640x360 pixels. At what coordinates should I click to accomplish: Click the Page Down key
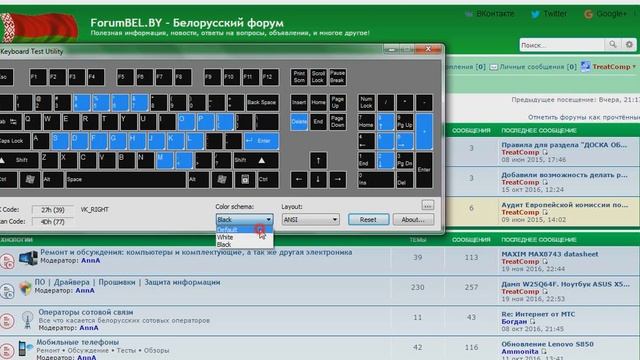[x=338, y=122]
